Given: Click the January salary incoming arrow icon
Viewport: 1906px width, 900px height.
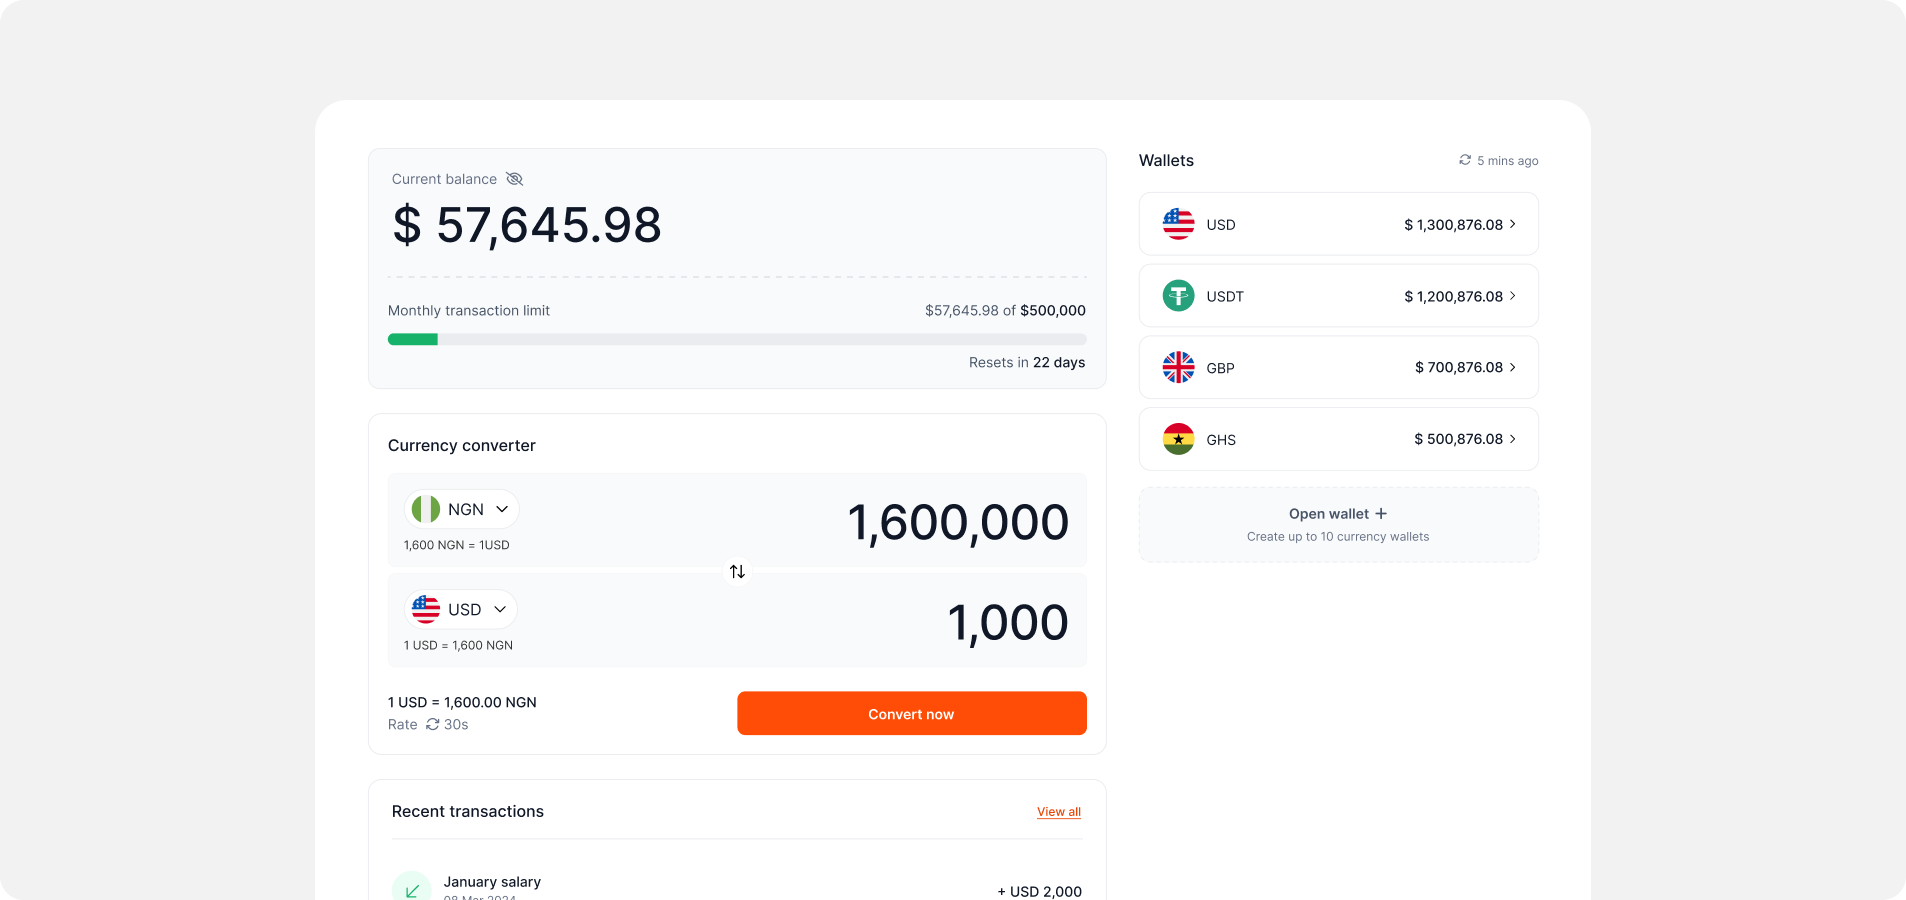Looking at the screenshot, I should point(412,888).
